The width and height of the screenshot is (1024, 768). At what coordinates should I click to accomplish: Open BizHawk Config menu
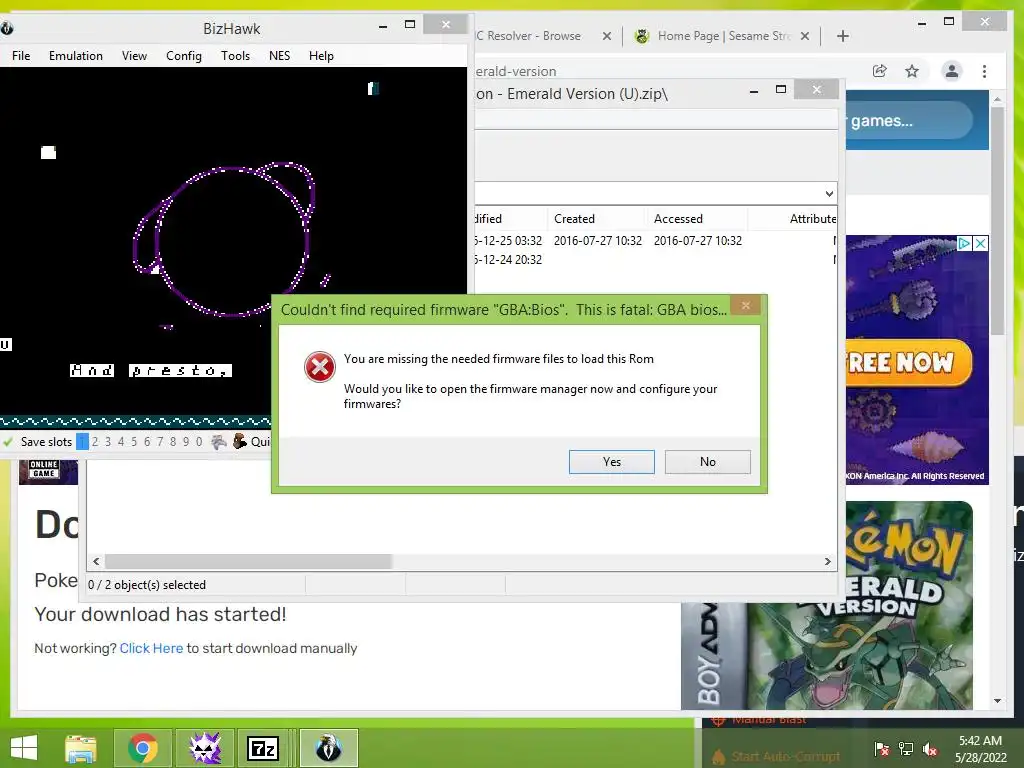pyautogui.click(x=184, y=56)
